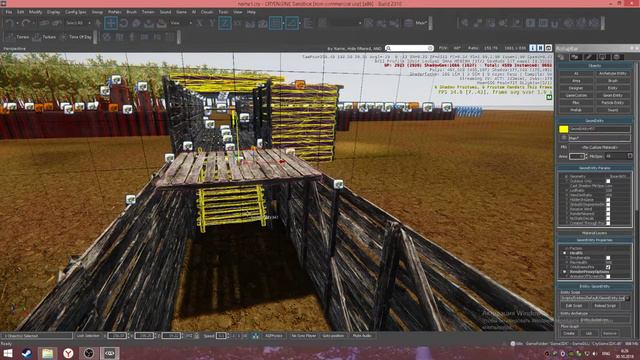Activate the Select (arrow) tool

coord(98,23)
